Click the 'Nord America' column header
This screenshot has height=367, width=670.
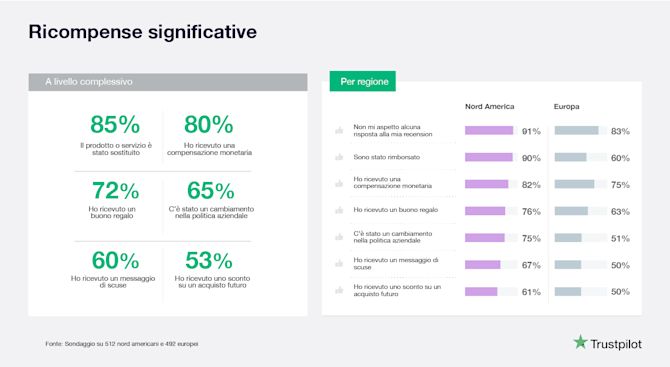click(x=490, y=106)
